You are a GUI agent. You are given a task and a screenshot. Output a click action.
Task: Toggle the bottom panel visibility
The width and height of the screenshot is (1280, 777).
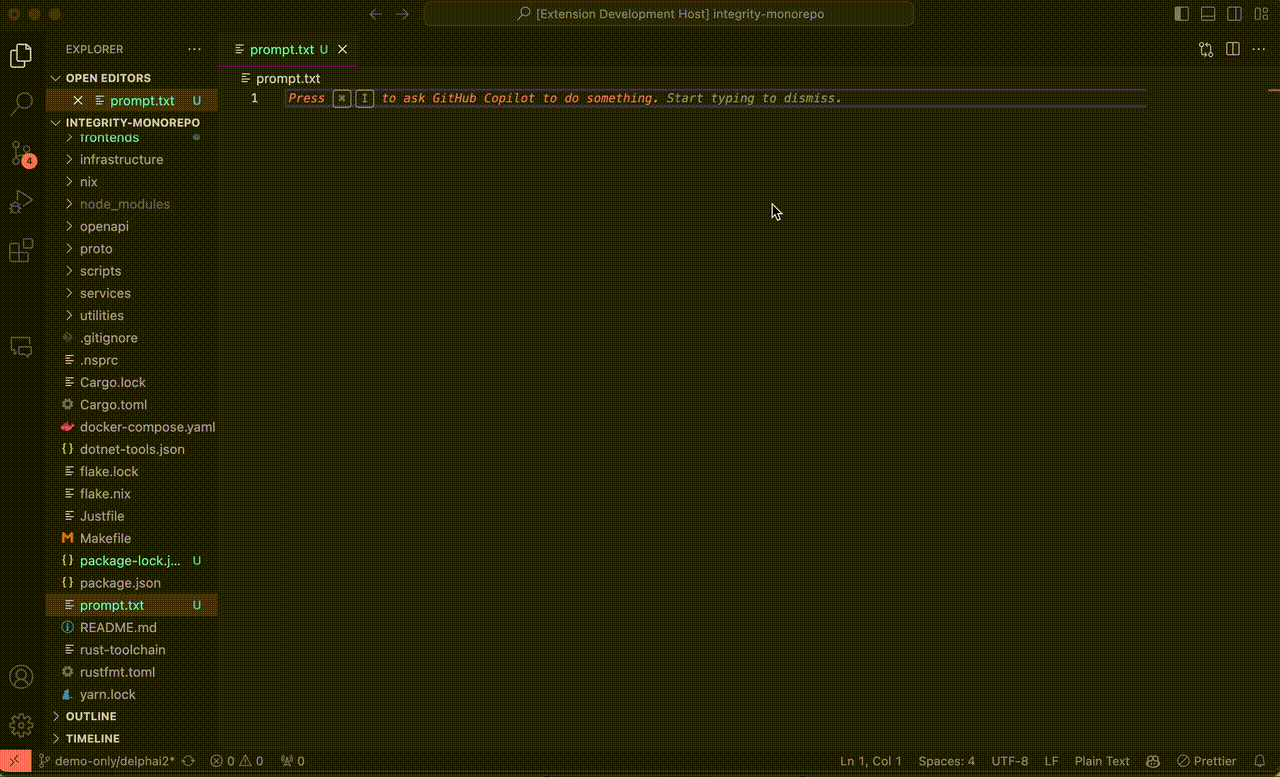click(1208, 14)
